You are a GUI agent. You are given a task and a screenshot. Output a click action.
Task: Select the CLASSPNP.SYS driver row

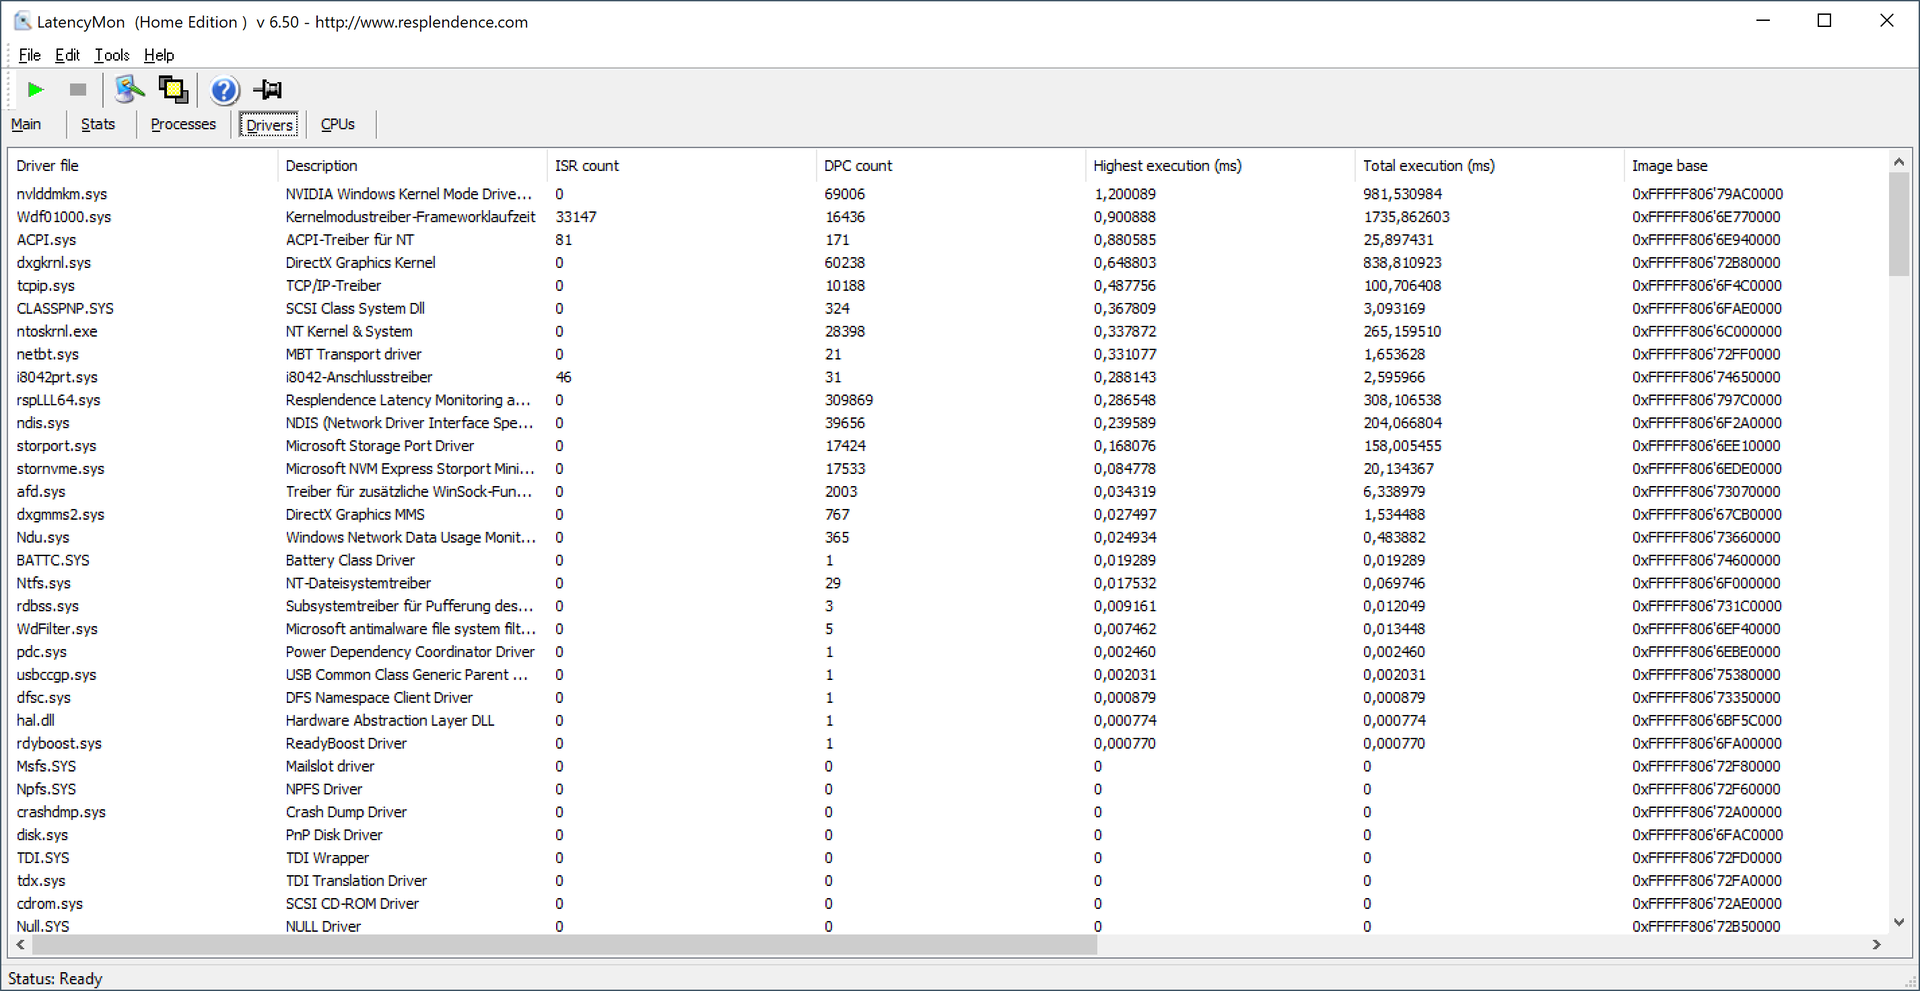(948, 309)
